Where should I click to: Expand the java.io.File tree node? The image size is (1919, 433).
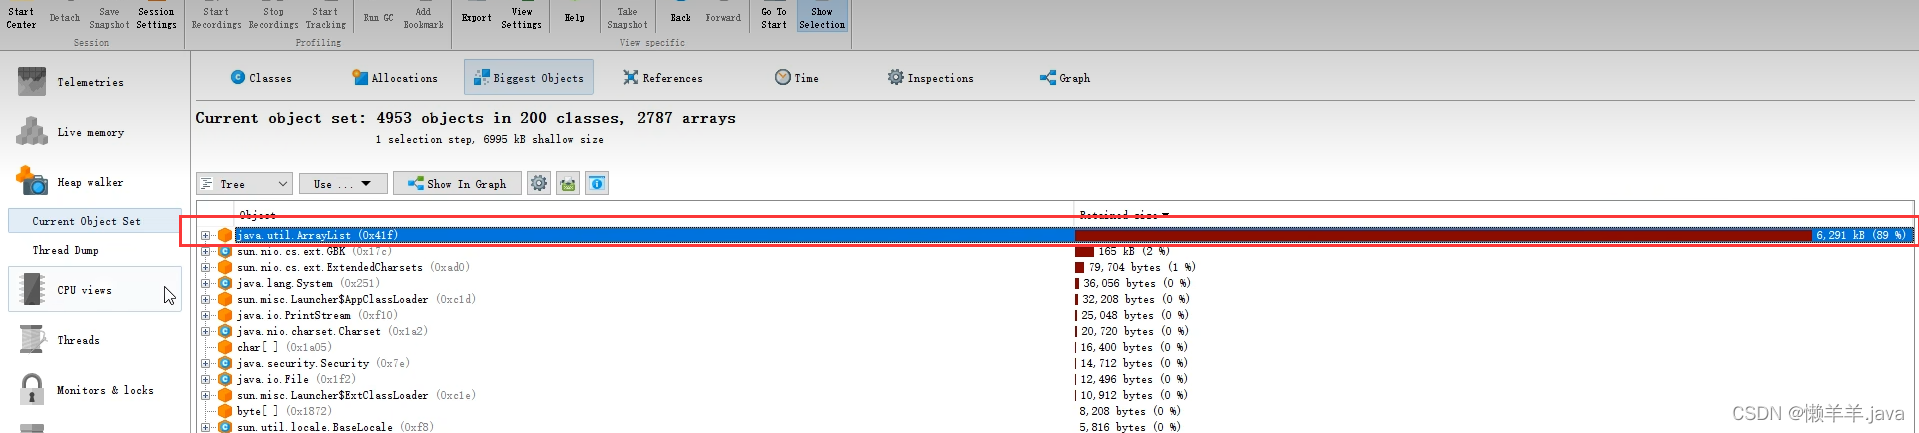[x=205, y=379]
